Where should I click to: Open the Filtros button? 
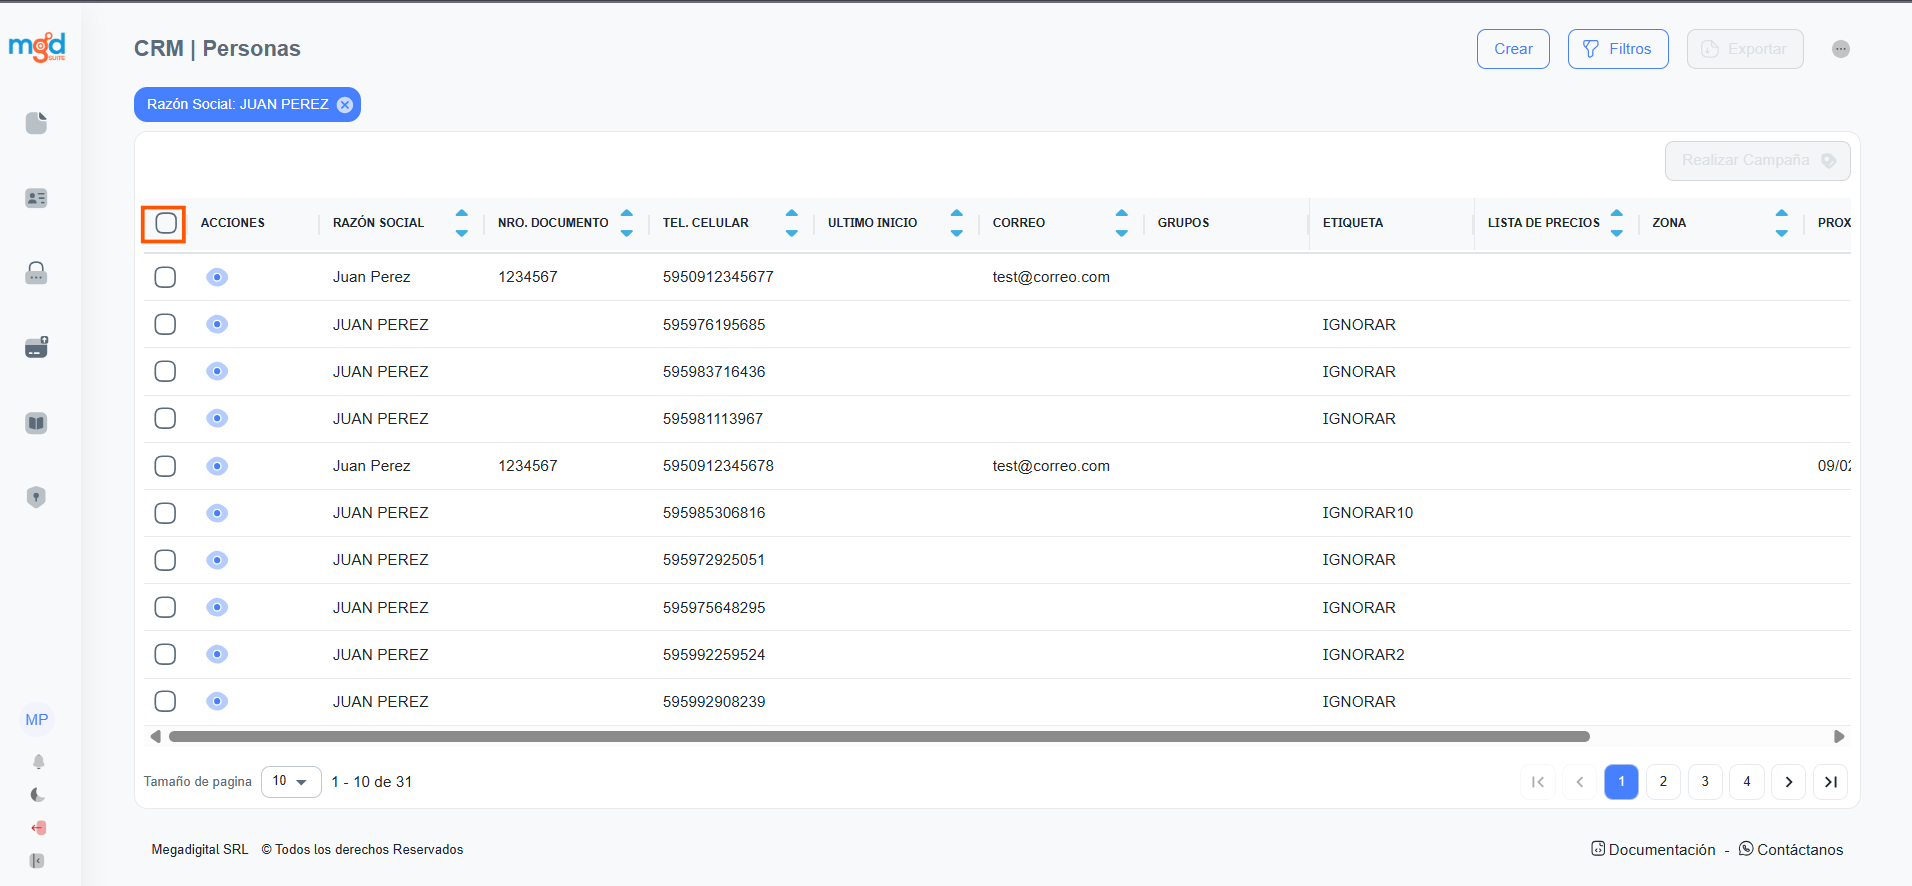click(x=1617, y=49)
